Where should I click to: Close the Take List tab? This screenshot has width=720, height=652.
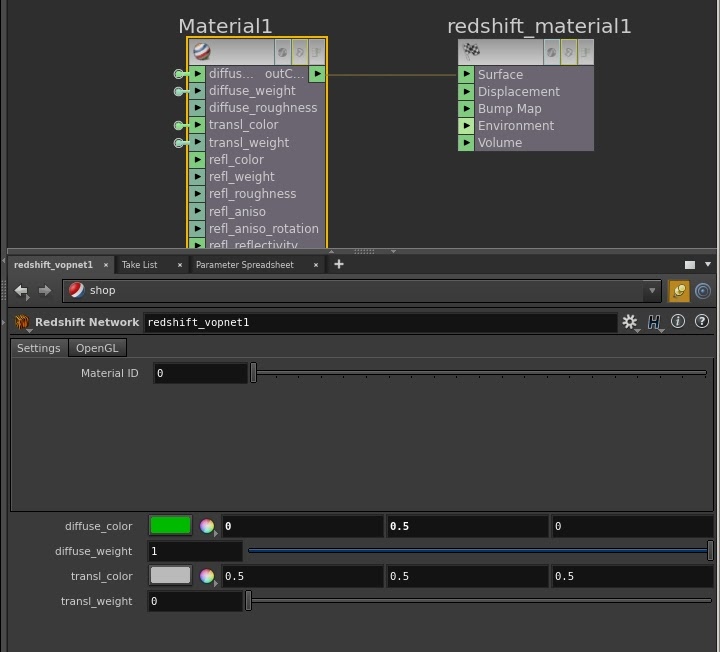(180, 265)
